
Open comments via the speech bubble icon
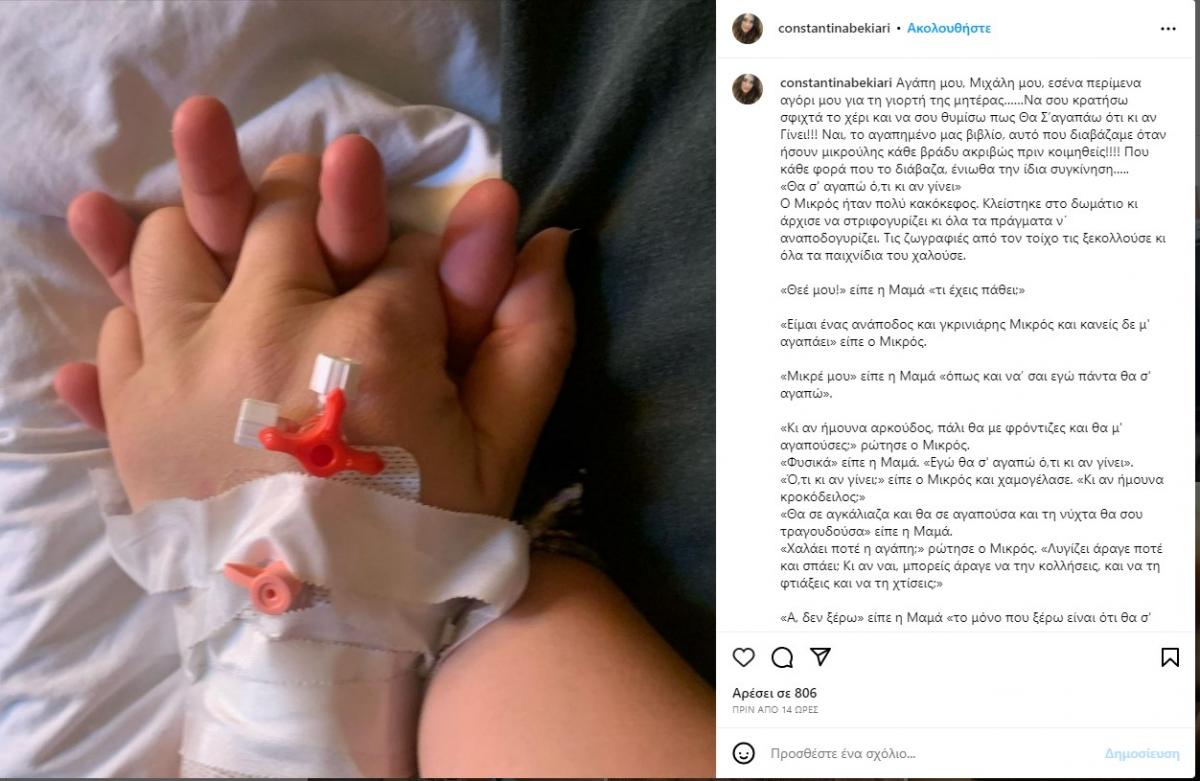point(782,657)
